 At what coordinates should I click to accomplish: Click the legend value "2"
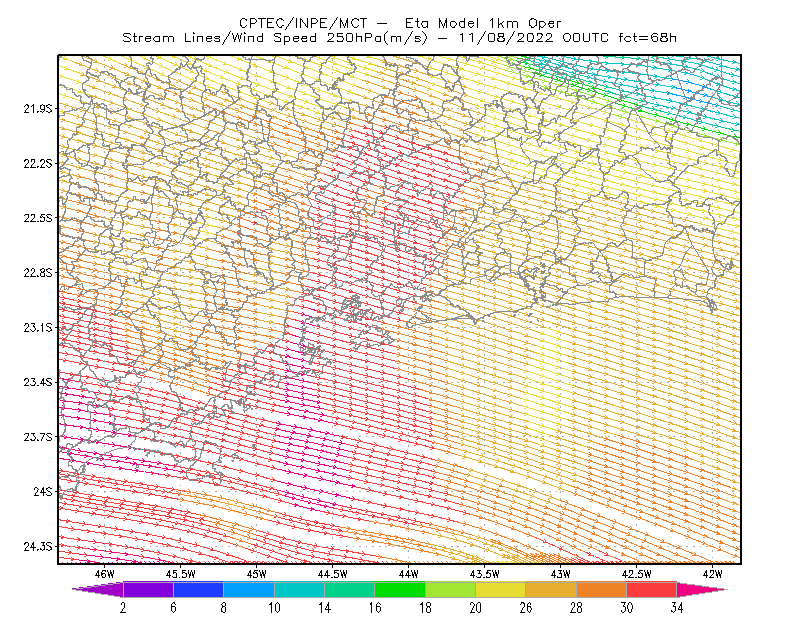pyautogui.click(x=123, y=608)
